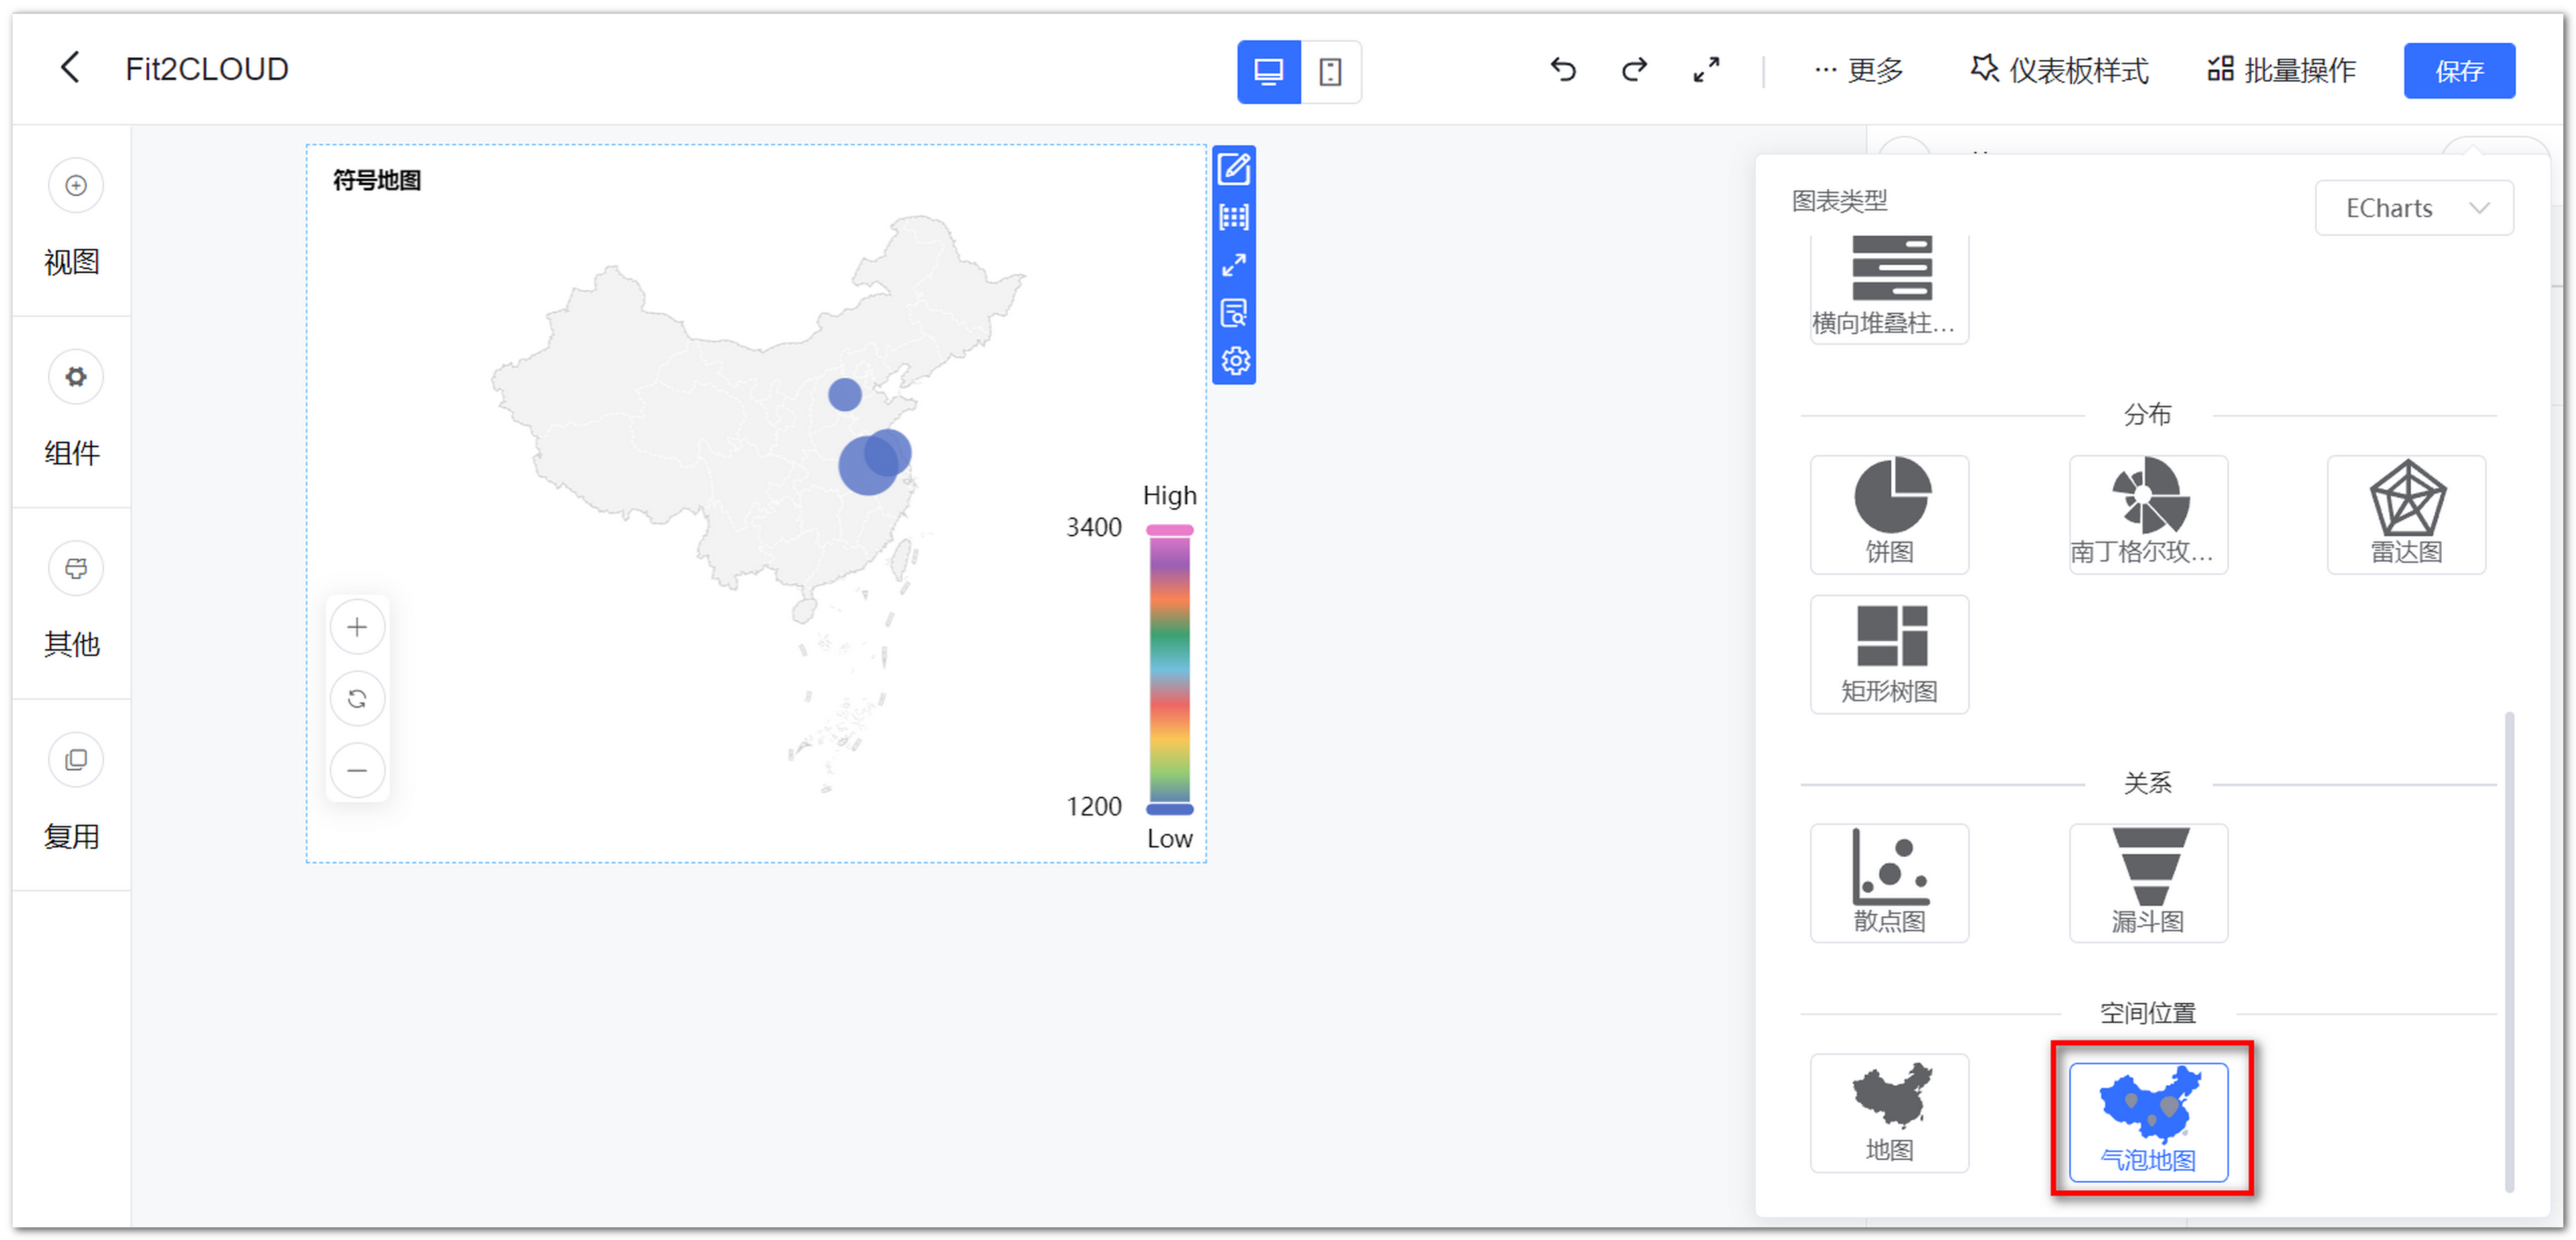Toggle the chart fullscreen expand icon
This screenshot has width=2576, height=1240.
coord(1235,265)
